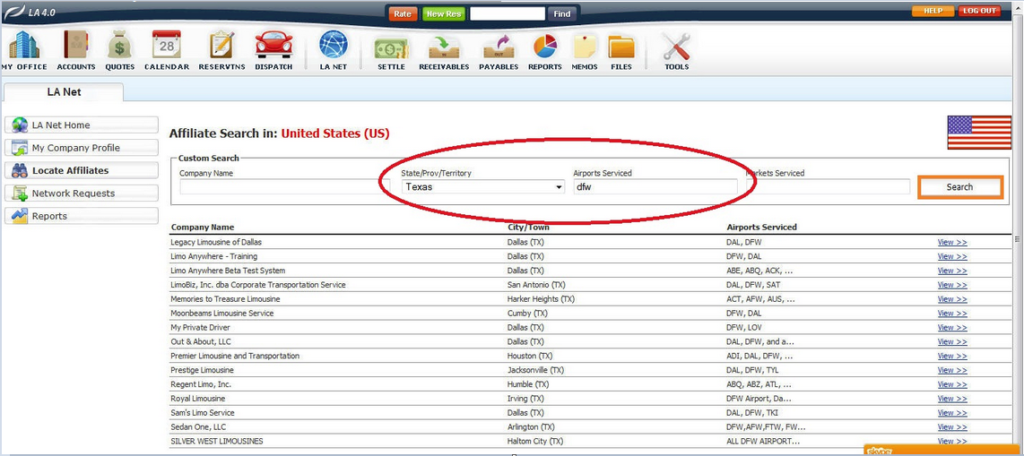The image size is (1024, 456).
Task: Click the Search button
Action: coord(959,187)
